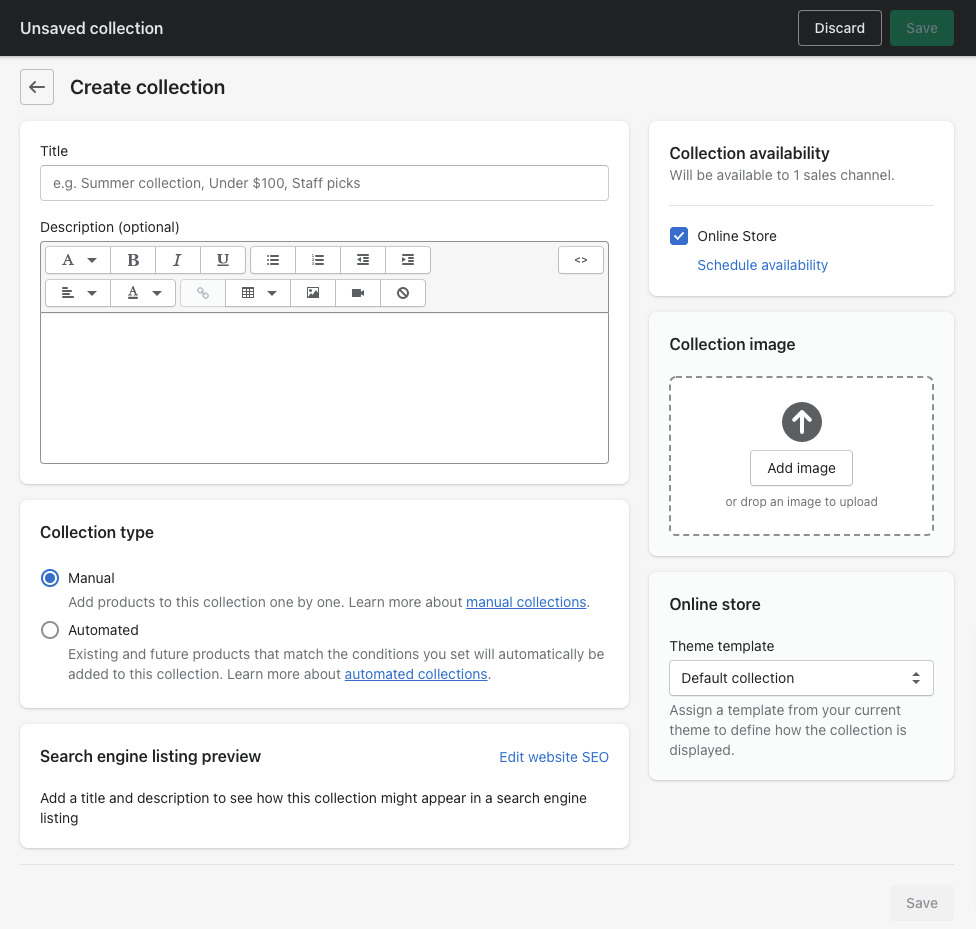976x929 pixels.
Task: Open the text formatting style dropdown
Action: (78, 260)
